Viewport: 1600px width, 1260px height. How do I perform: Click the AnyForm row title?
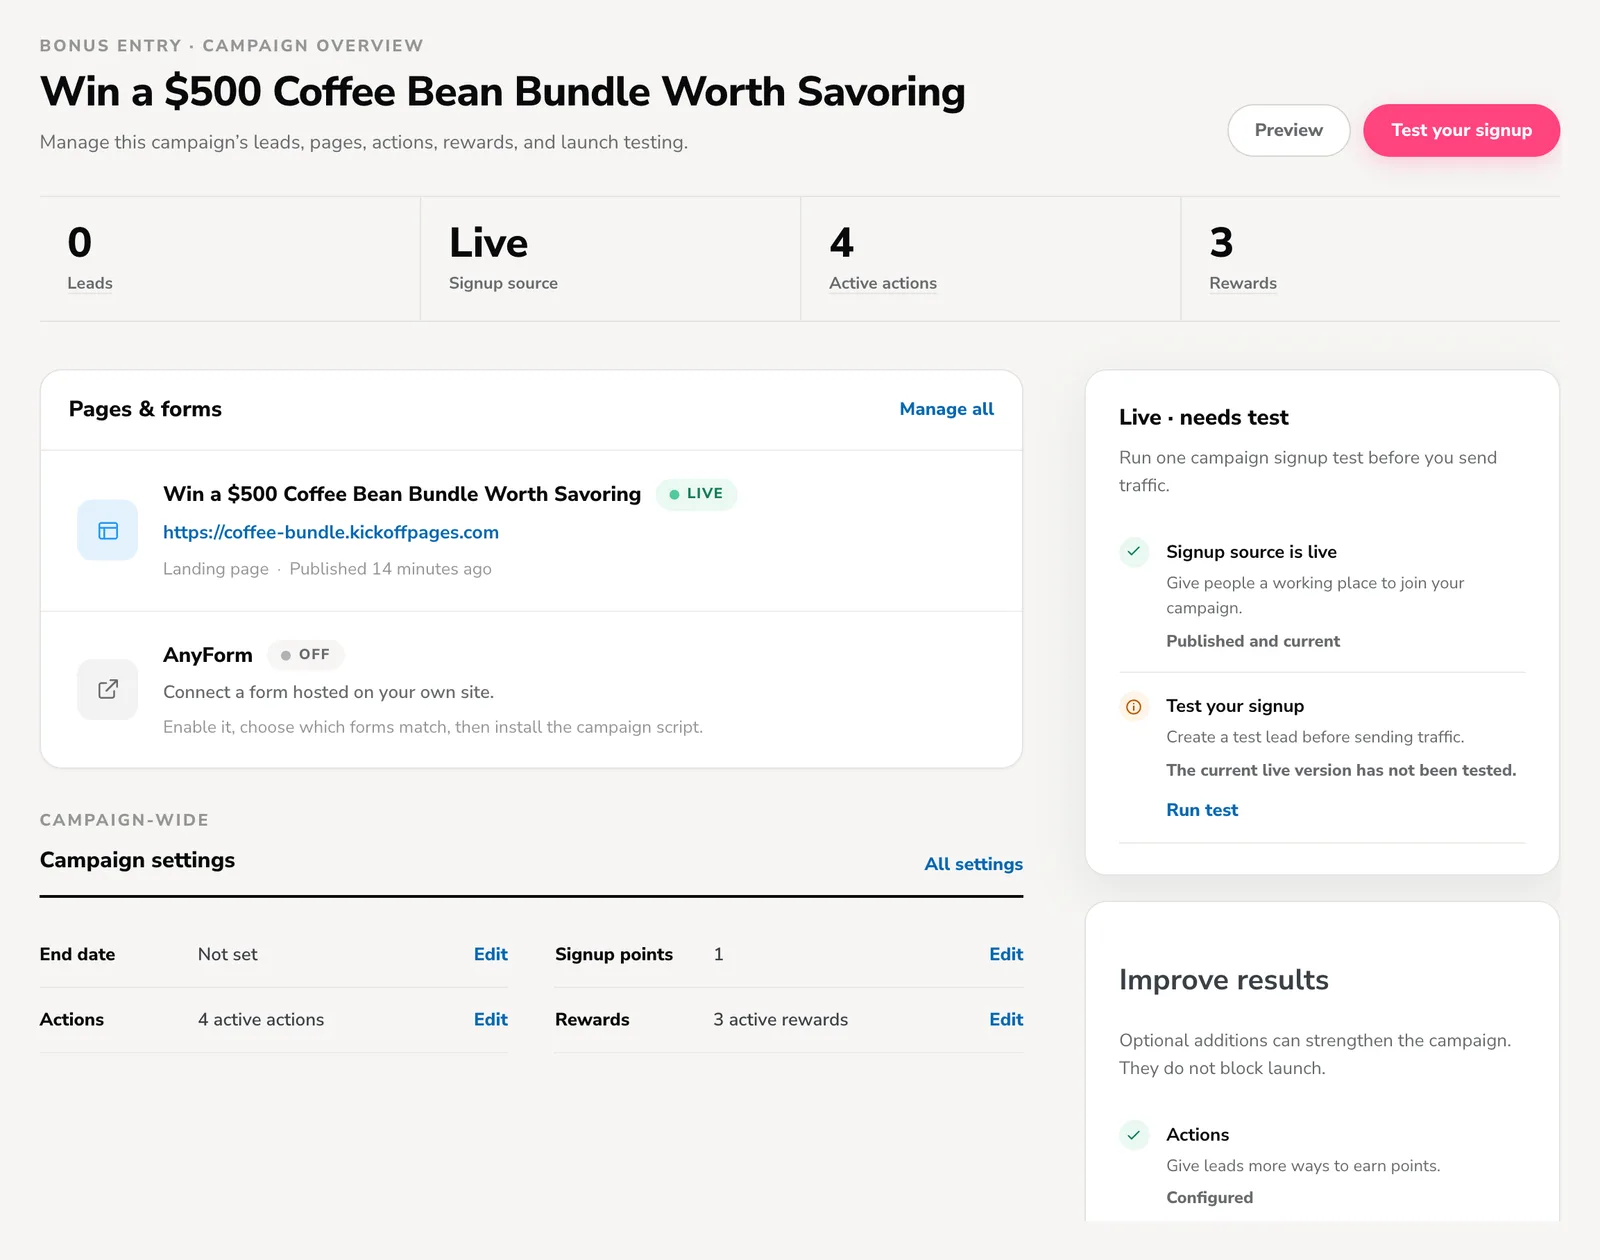[208, 655]
